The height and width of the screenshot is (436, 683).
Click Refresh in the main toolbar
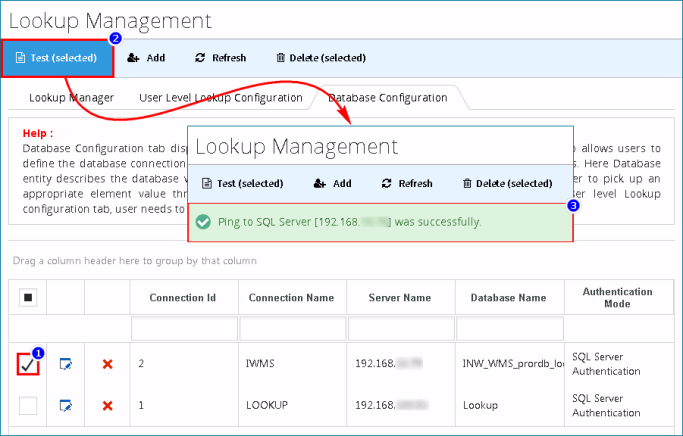(221, 58)
